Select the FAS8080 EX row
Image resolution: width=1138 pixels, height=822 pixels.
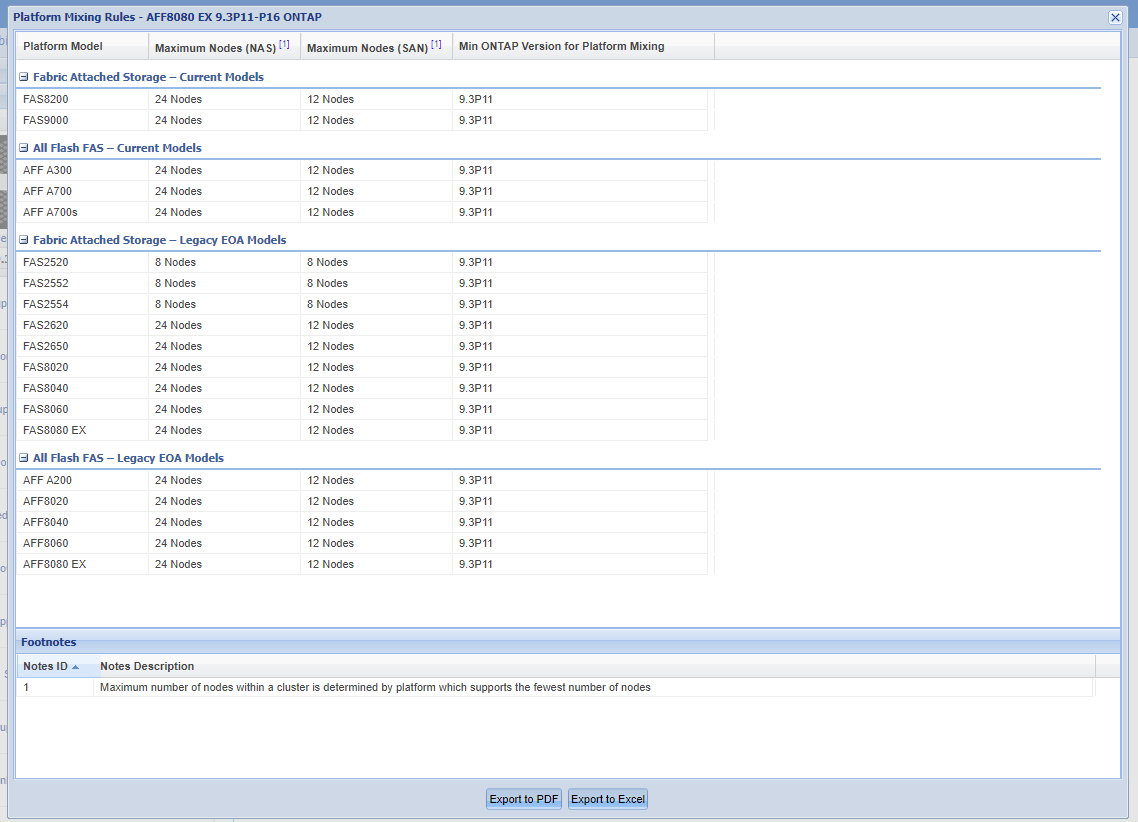[x=361, y=431]
